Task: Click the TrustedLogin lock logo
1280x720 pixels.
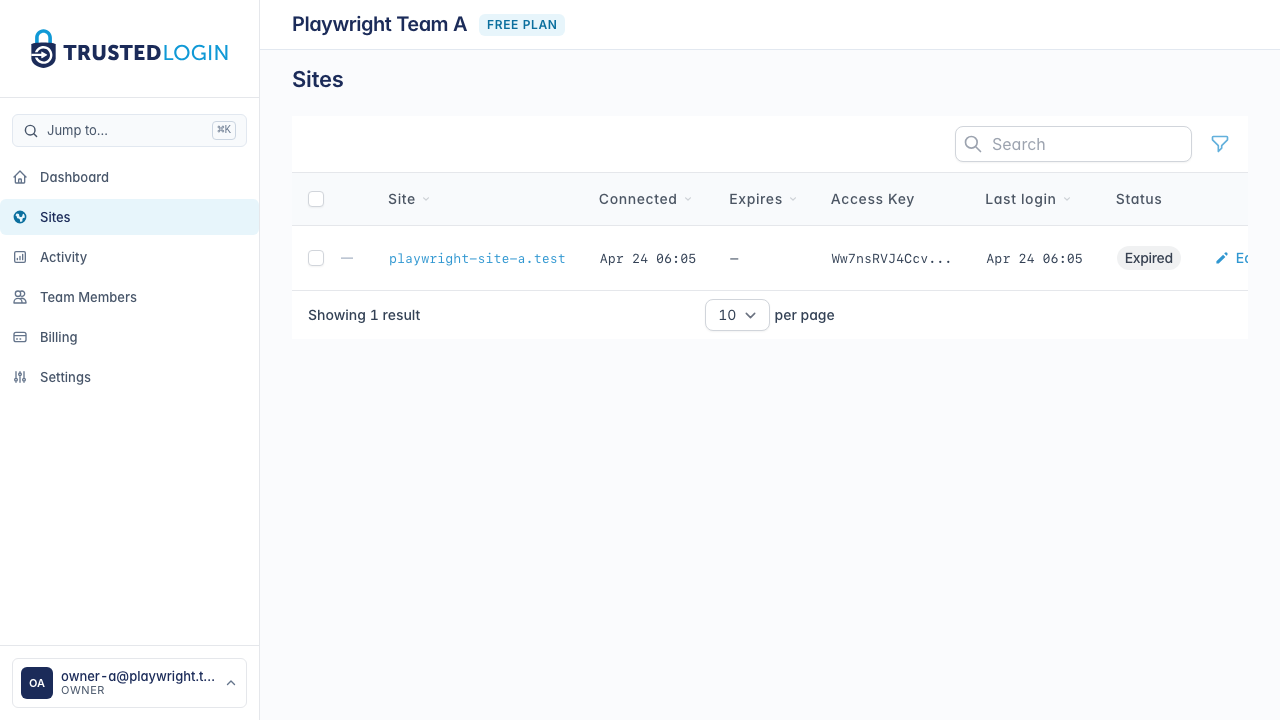Action: click(42, 48)
